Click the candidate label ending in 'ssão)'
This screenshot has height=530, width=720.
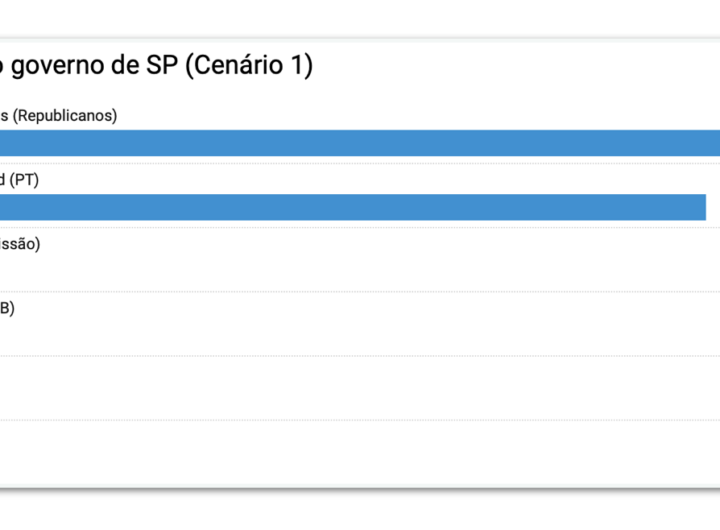click(x=20, y=244)
